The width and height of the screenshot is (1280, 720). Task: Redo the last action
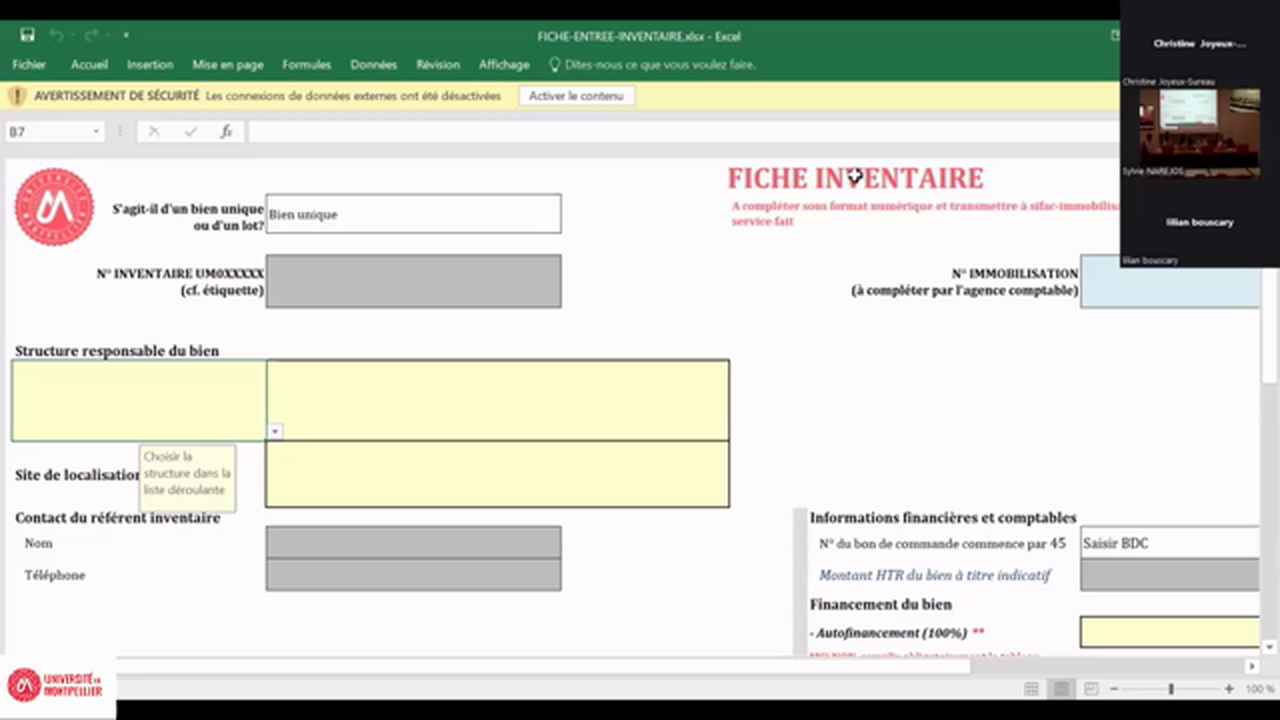pyautogui.click(x=90, y=35)
